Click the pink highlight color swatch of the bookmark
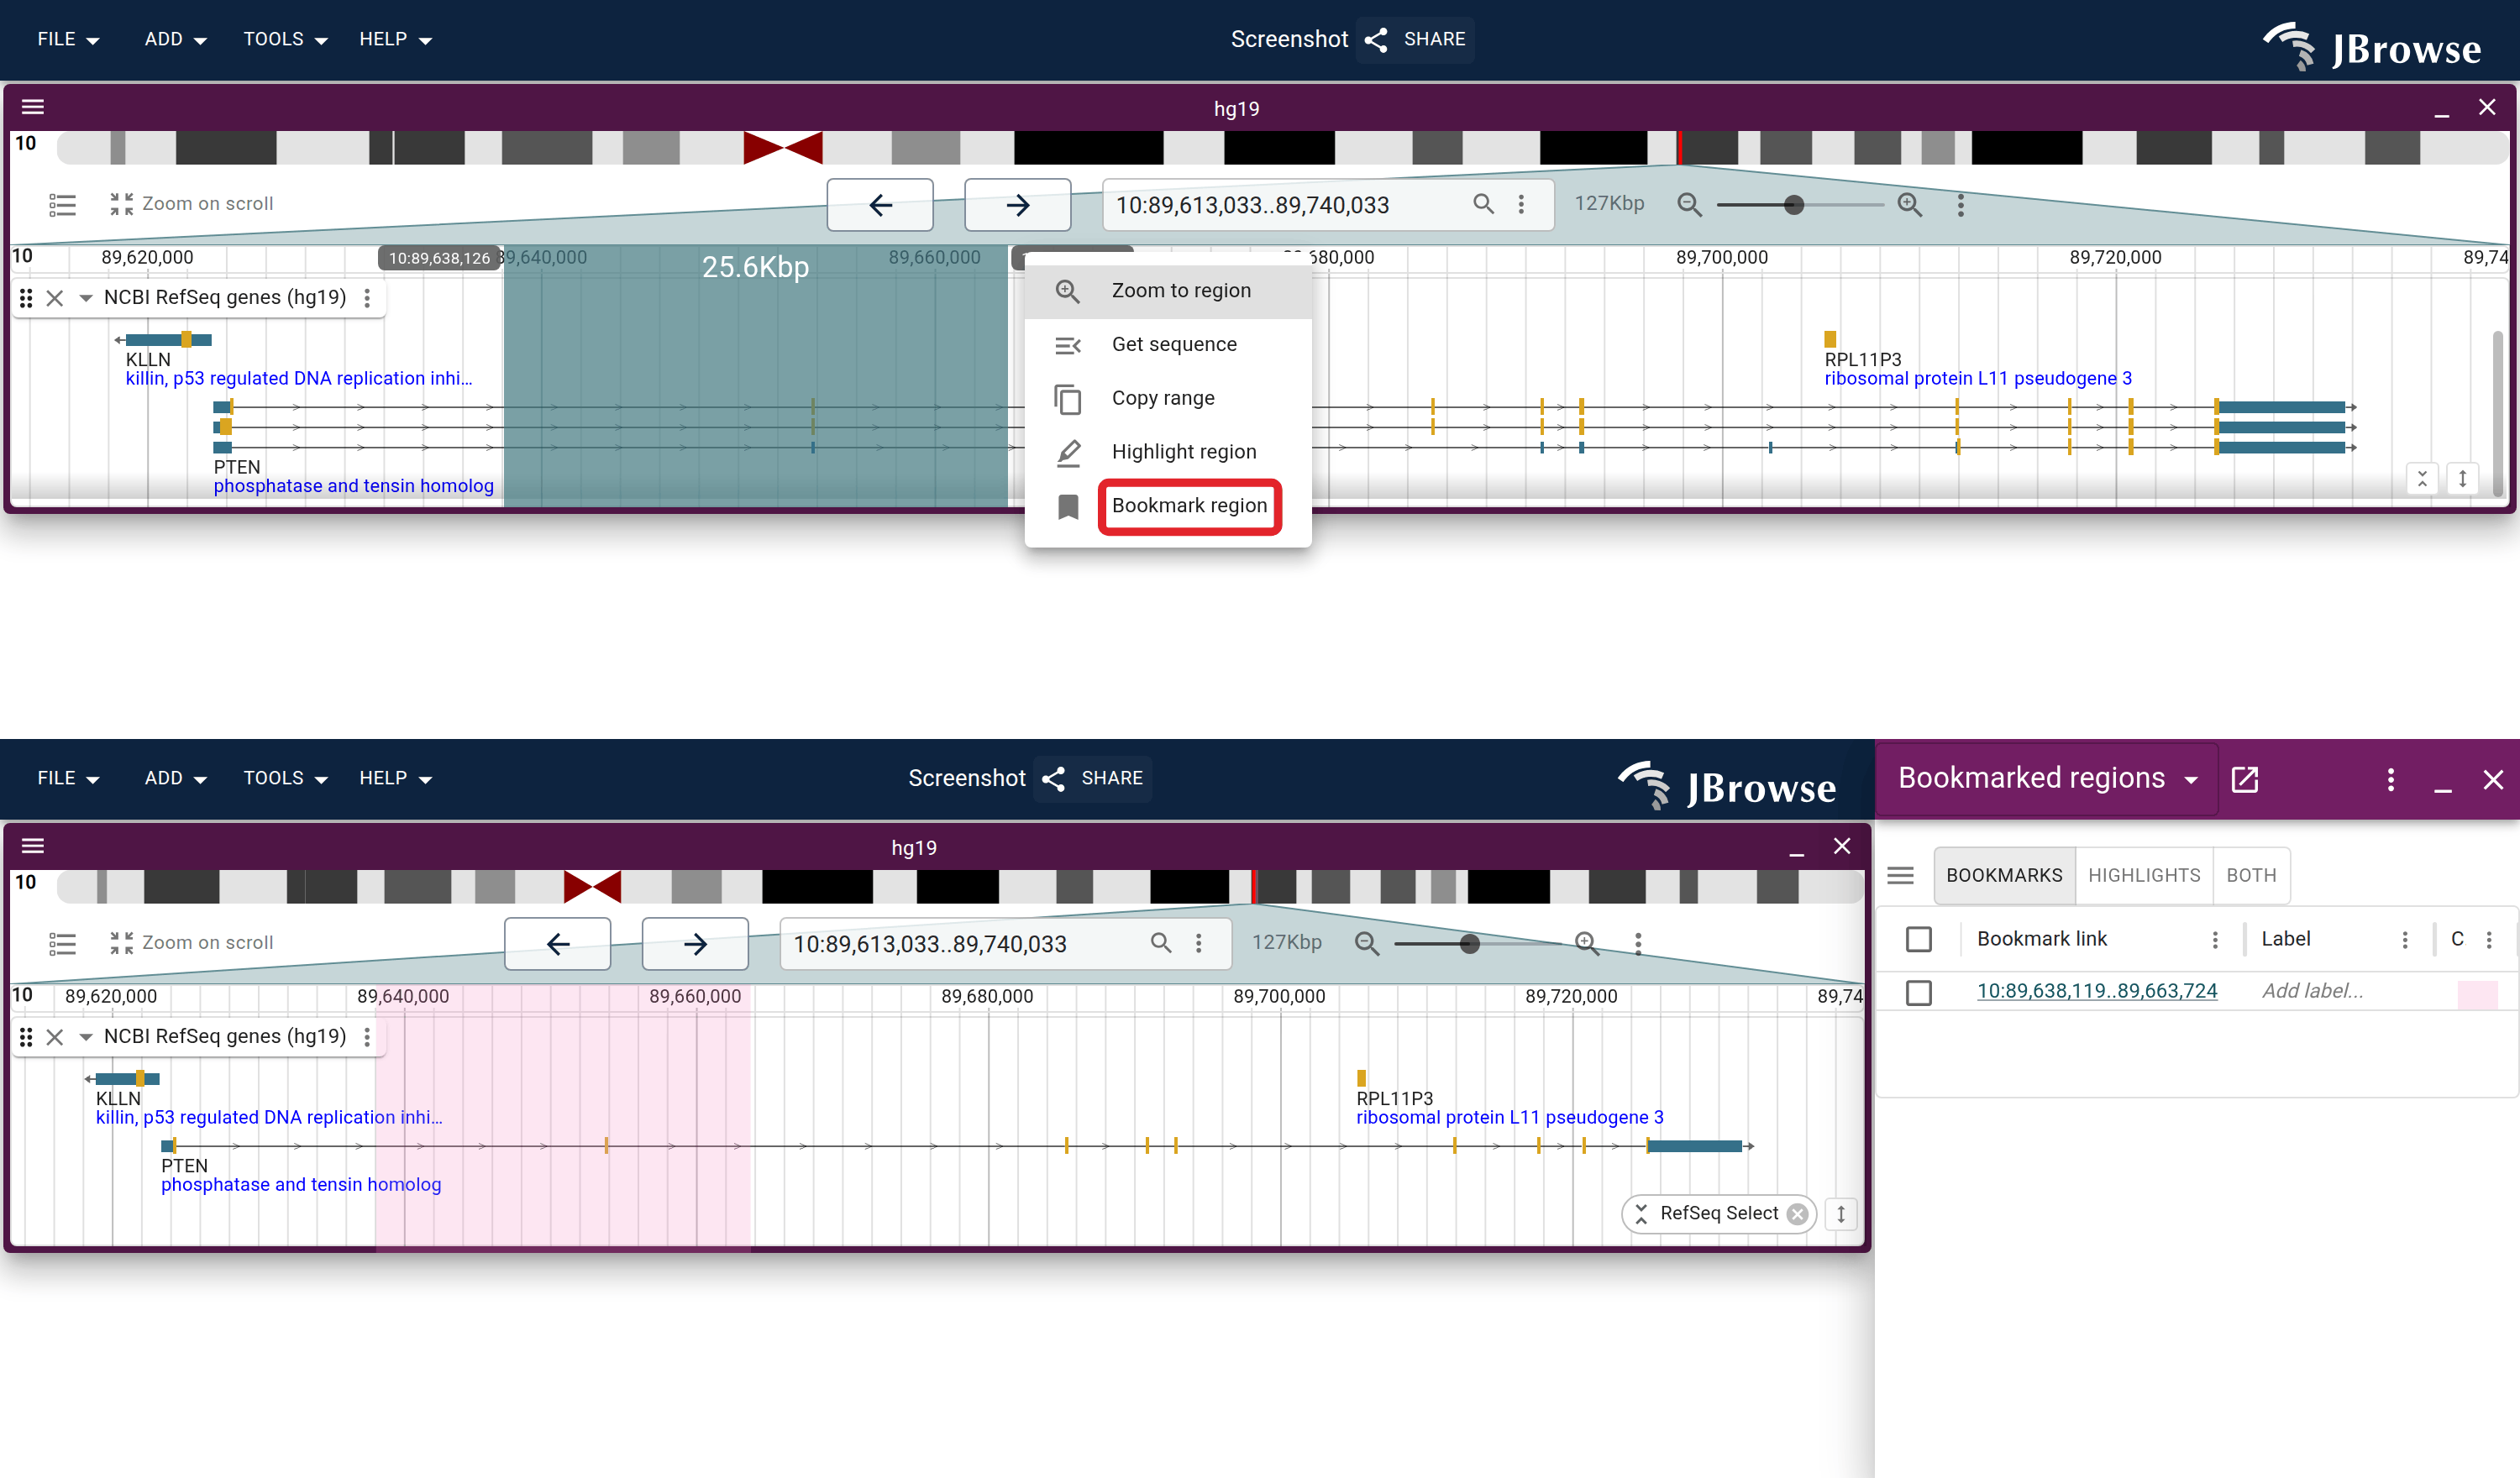This screenshot has width=2520, height=1478. point(2477,995)
